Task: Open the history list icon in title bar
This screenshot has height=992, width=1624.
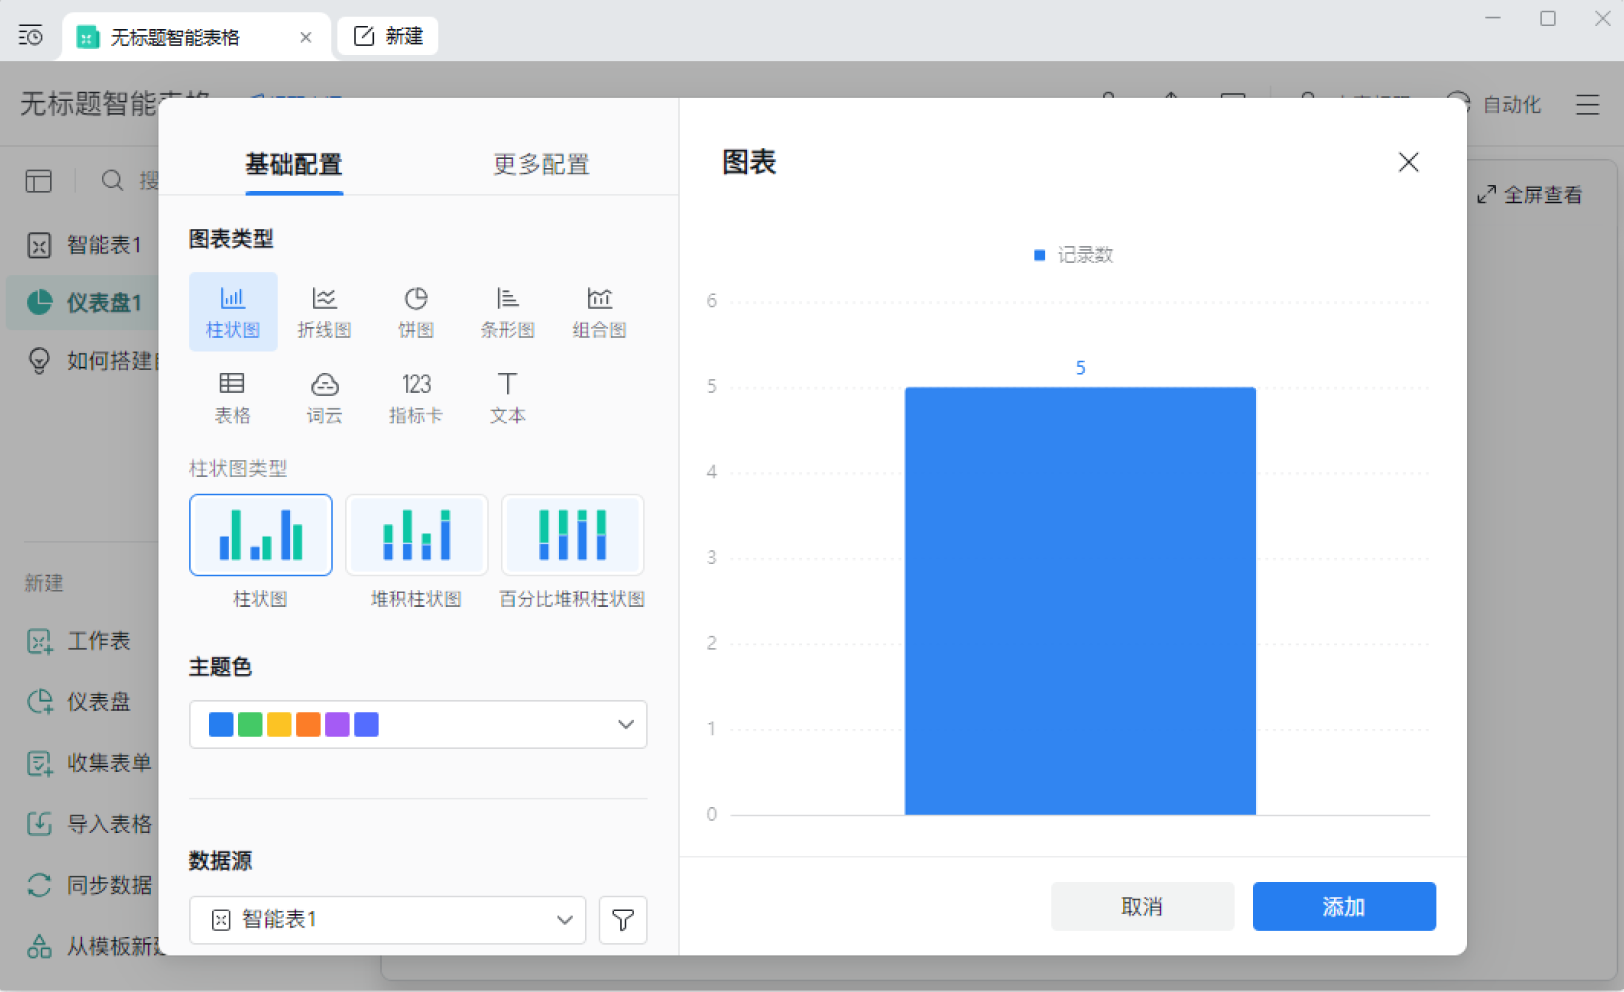Action: tap(31, 36)
